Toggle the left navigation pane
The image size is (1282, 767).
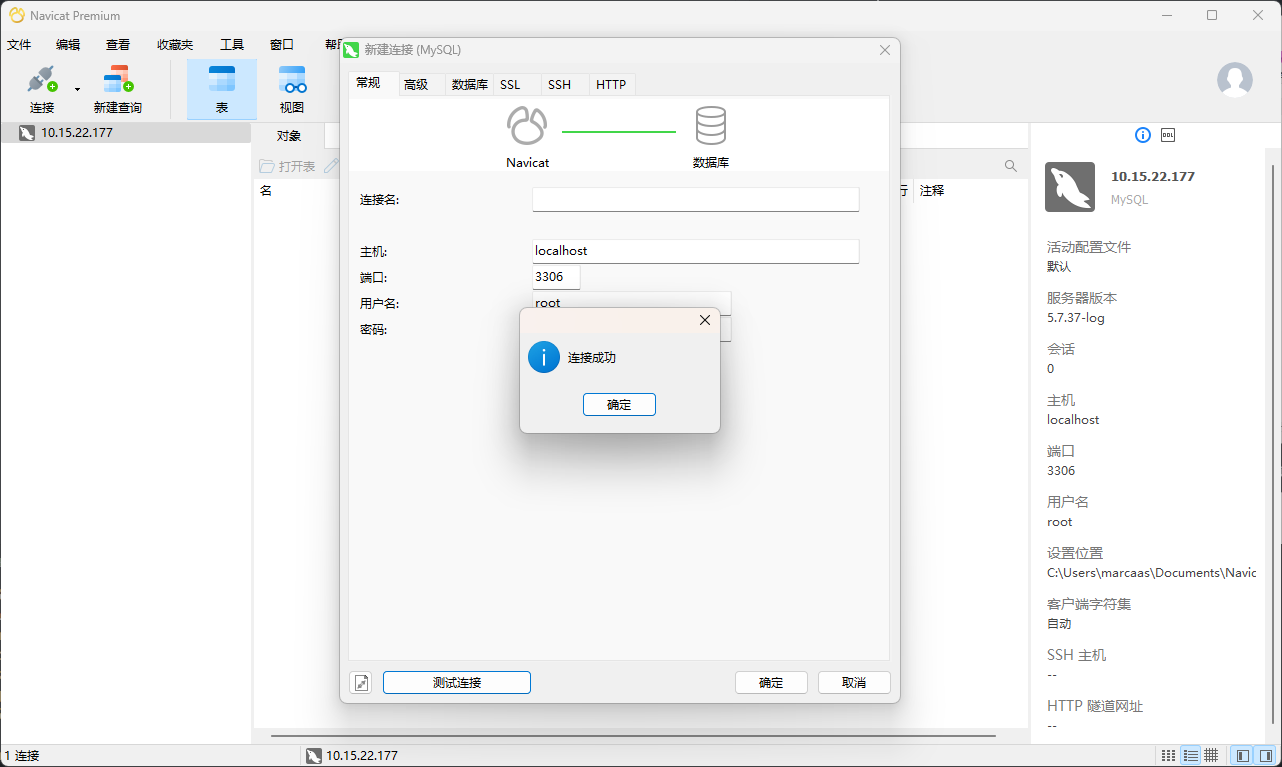point(1241,755)
